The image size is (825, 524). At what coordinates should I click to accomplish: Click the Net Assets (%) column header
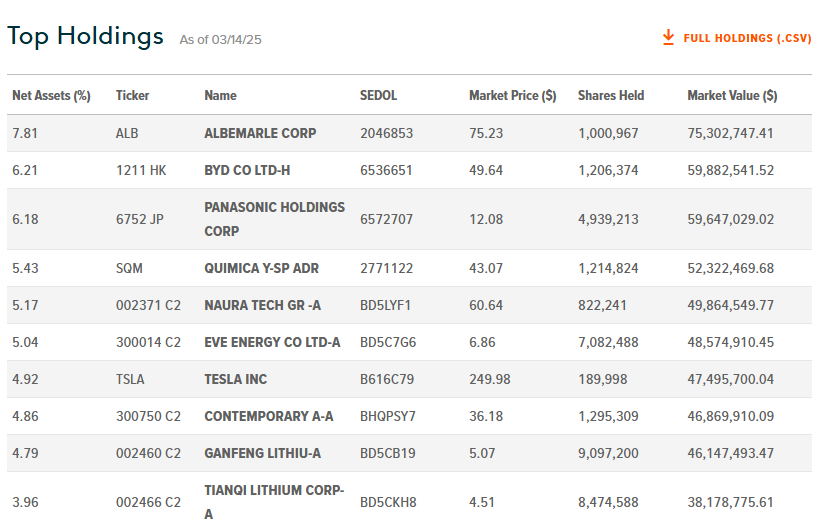click(x=52, y=96)
